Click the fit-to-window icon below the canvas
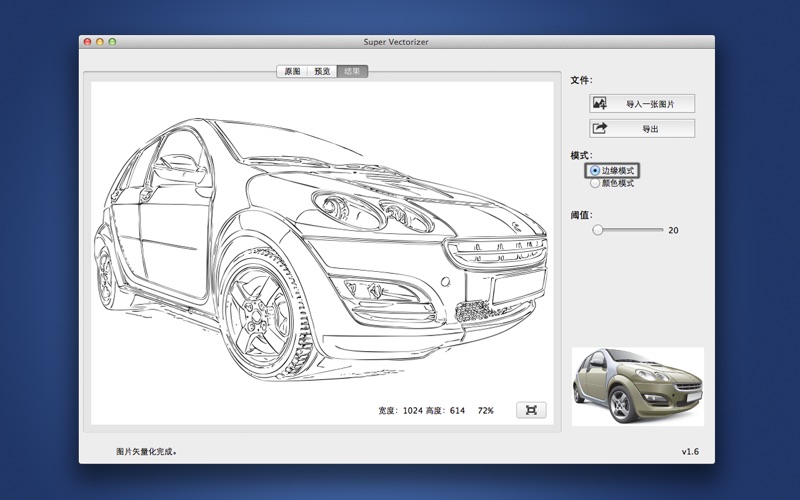This screenshot has width=800, height=500. coord(531,410)
